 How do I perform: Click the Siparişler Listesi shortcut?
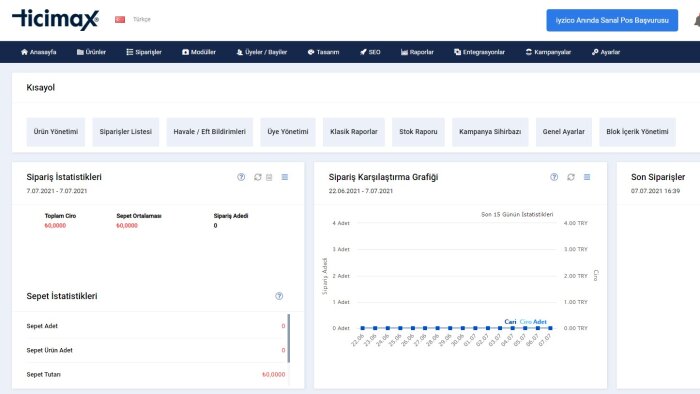[125, 132]
